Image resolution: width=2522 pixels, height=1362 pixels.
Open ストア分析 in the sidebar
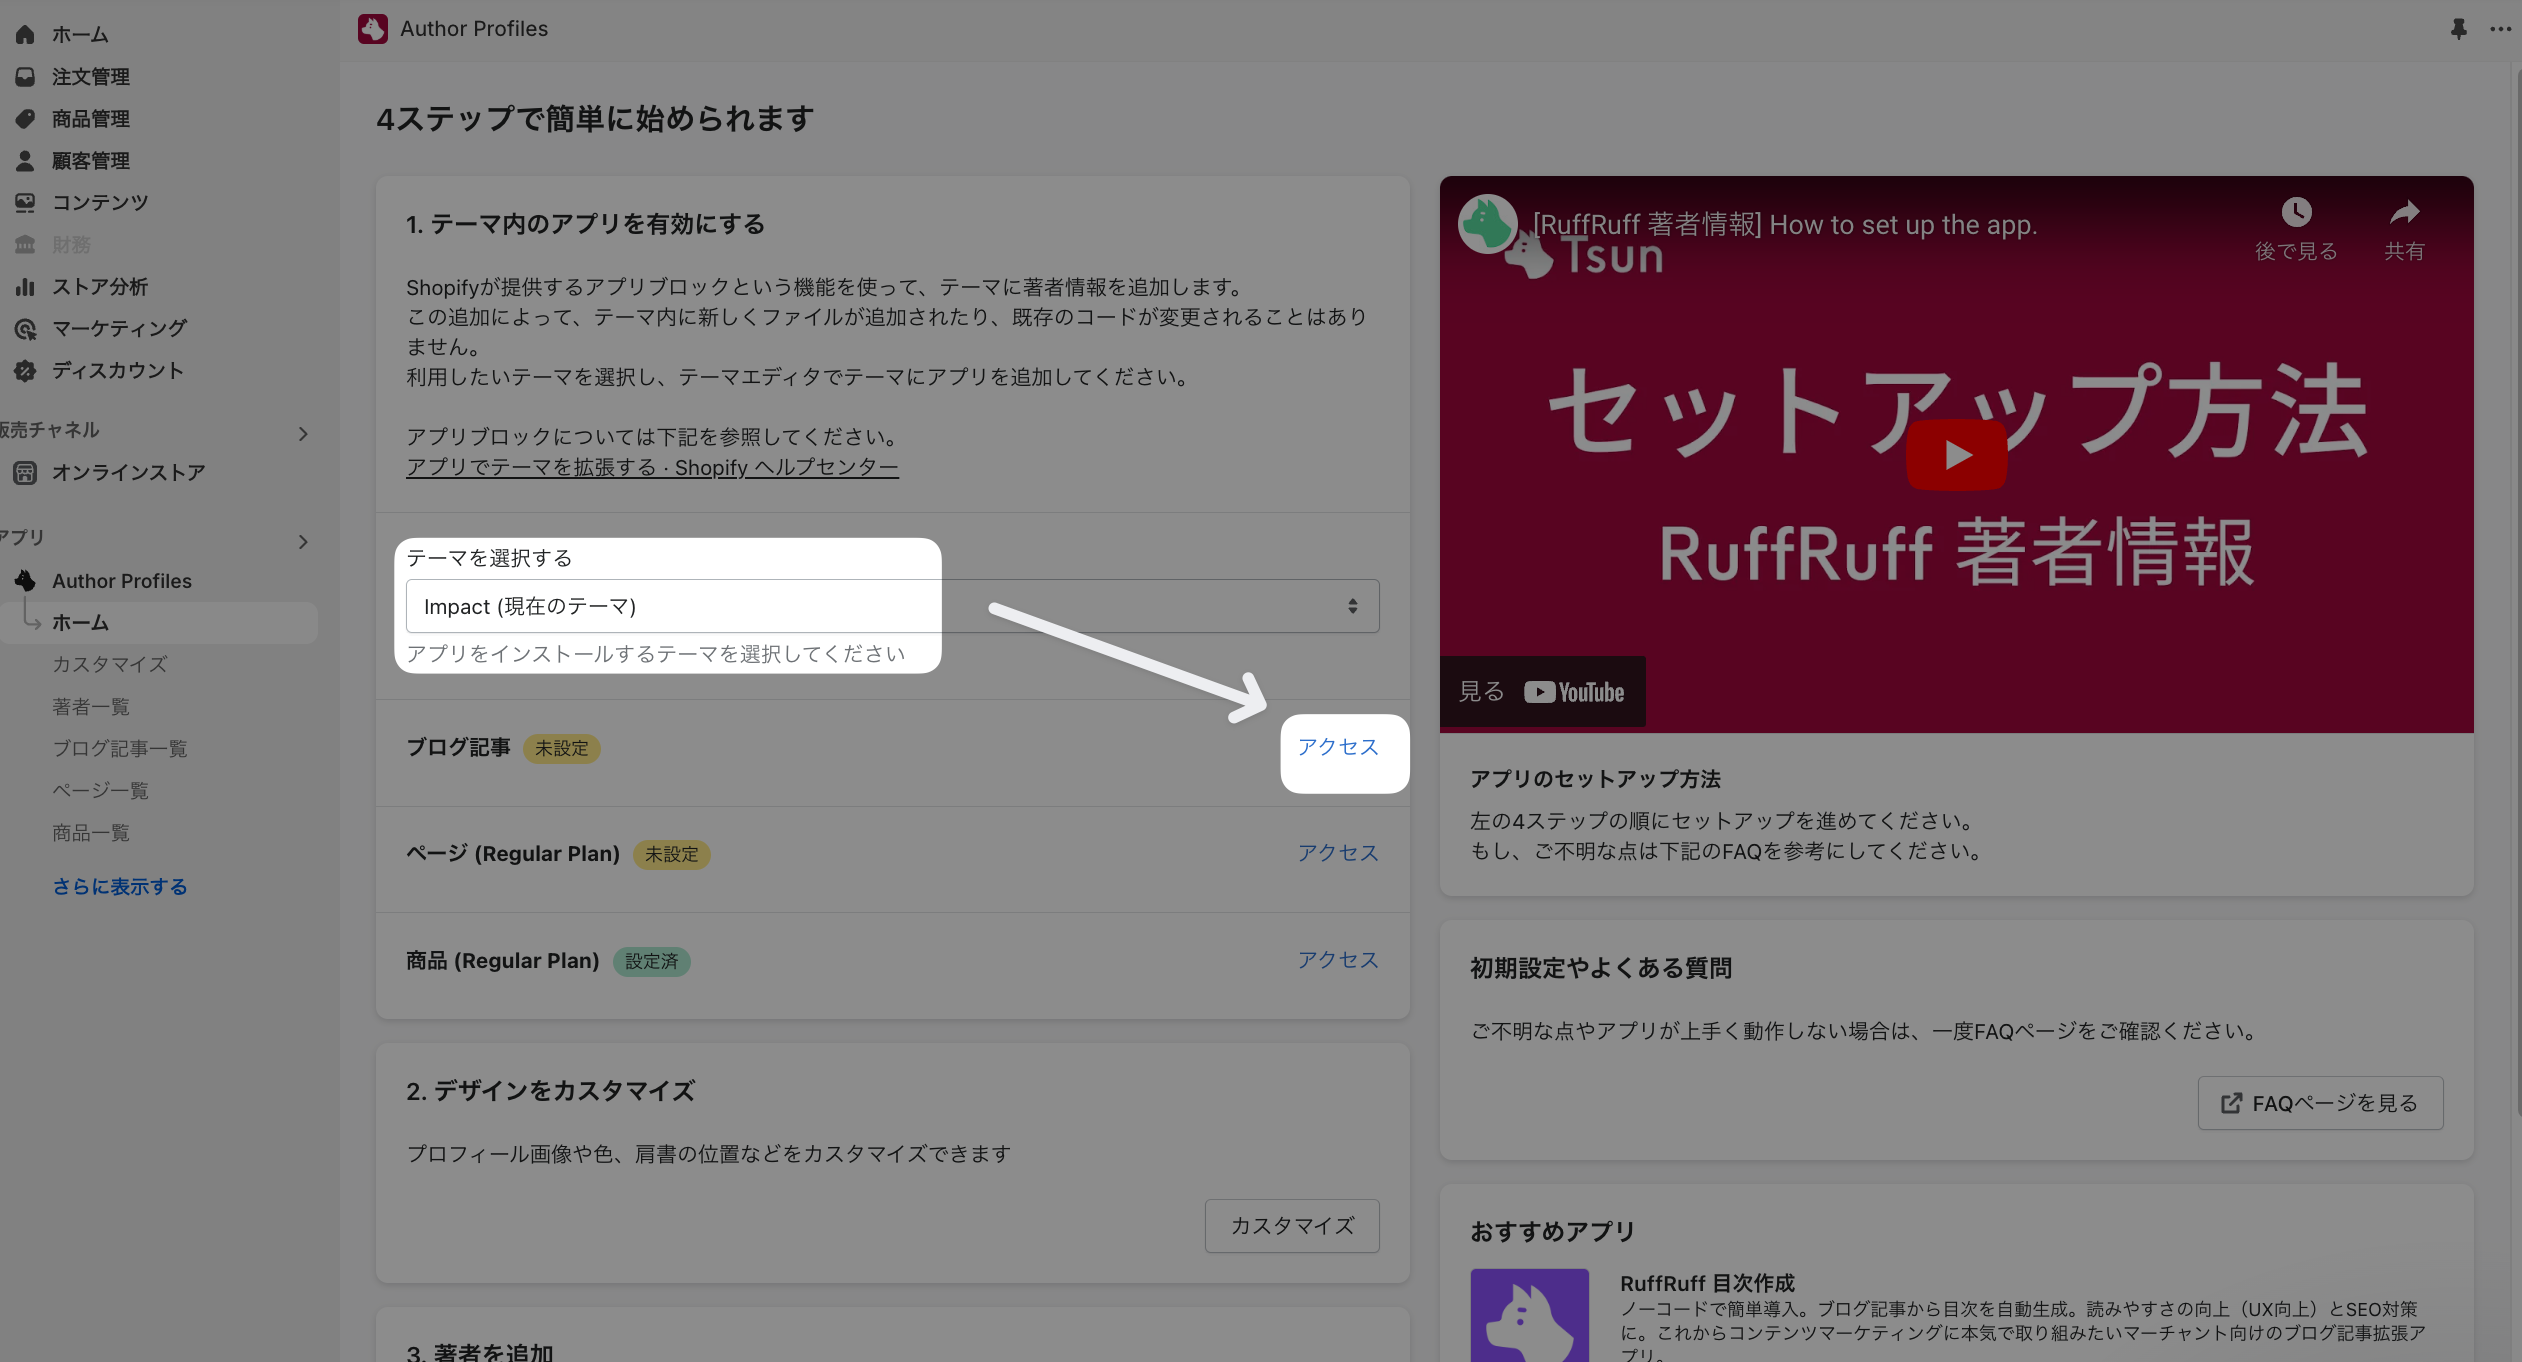point(100,287)
